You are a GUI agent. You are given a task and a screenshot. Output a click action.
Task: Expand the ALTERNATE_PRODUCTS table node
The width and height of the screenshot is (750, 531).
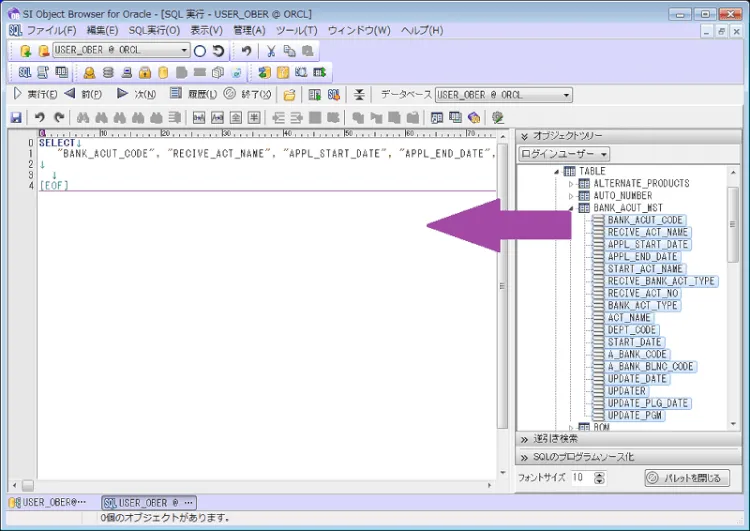(571, 184)
